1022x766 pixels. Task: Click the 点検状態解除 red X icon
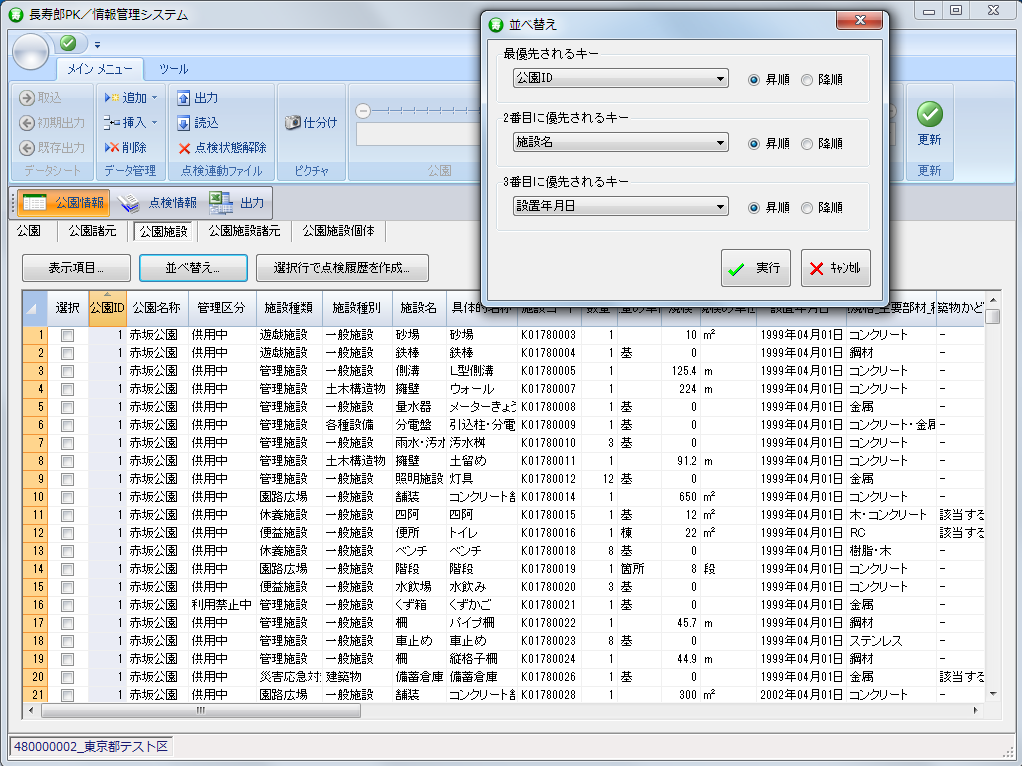tap(184, 148)
